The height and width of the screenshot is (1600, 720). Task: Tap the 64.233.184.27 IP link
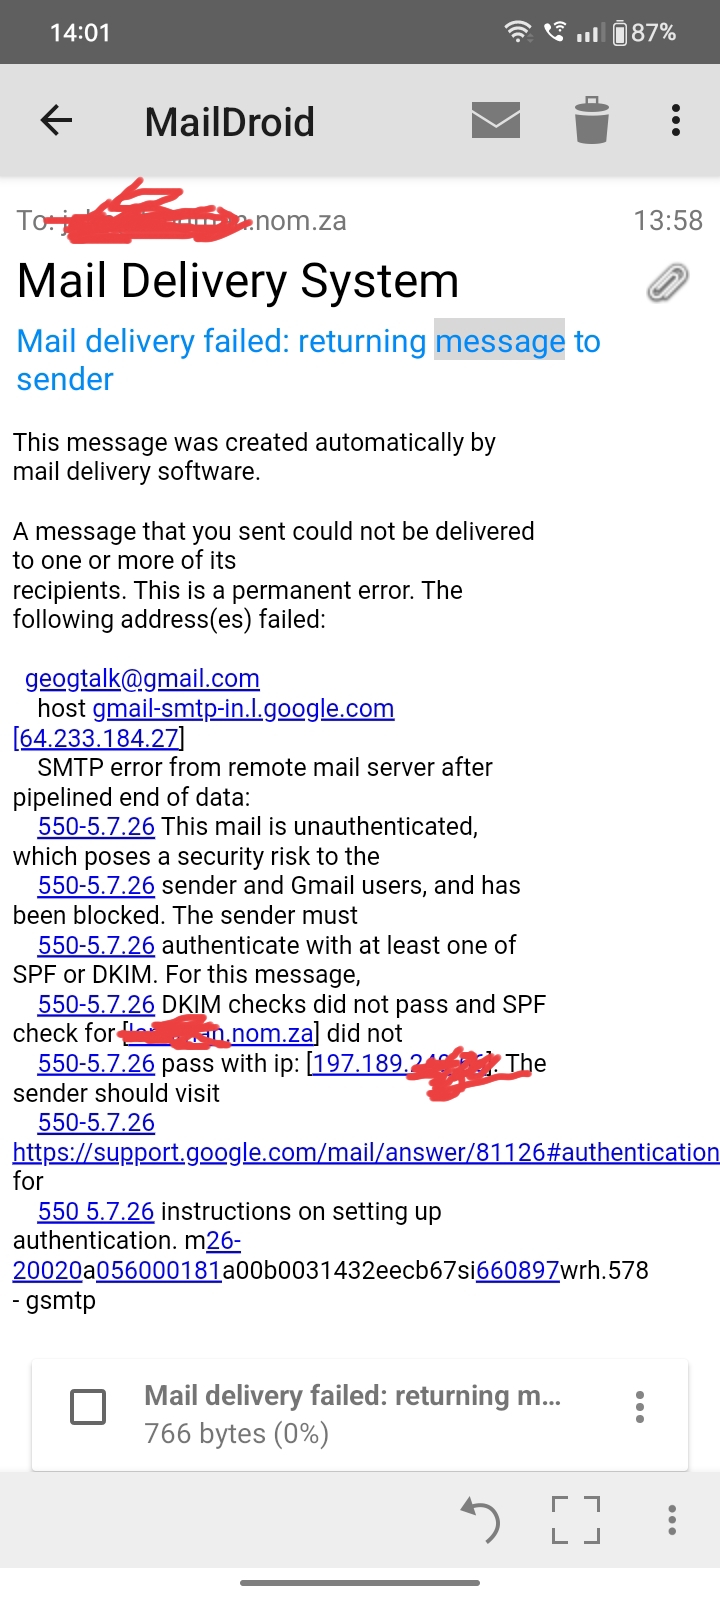(x=98, y=738)
